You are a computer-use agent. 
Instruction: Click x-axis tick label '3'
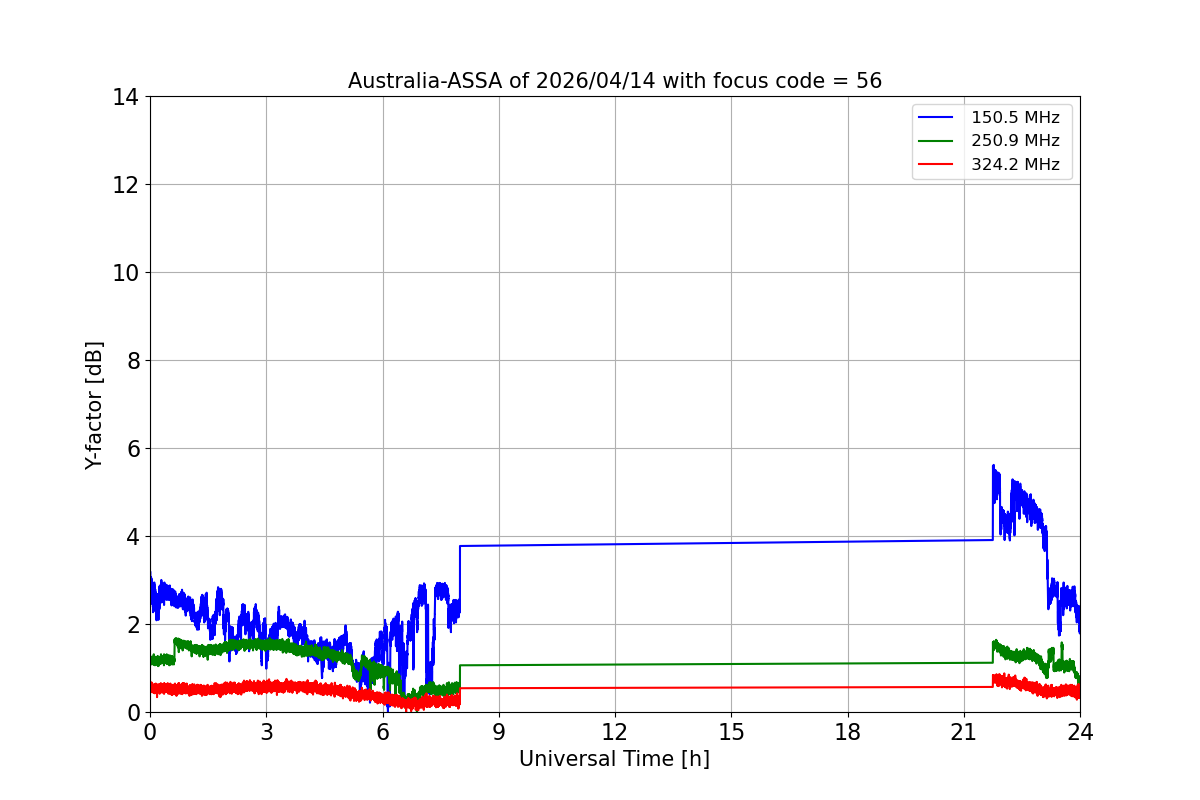266,731
